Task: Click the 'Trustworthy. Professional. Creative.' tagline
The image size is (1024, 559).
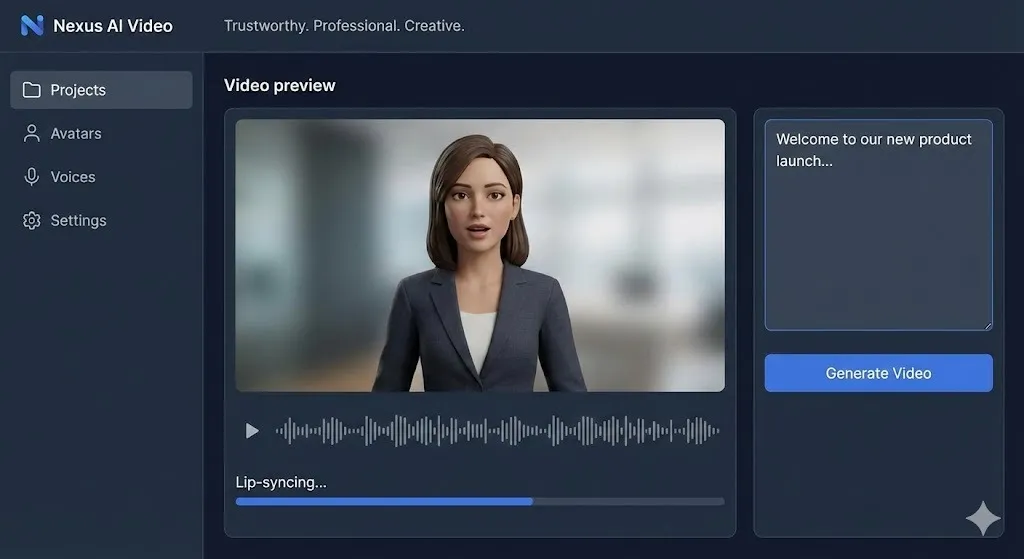Action: pos(344,25)
